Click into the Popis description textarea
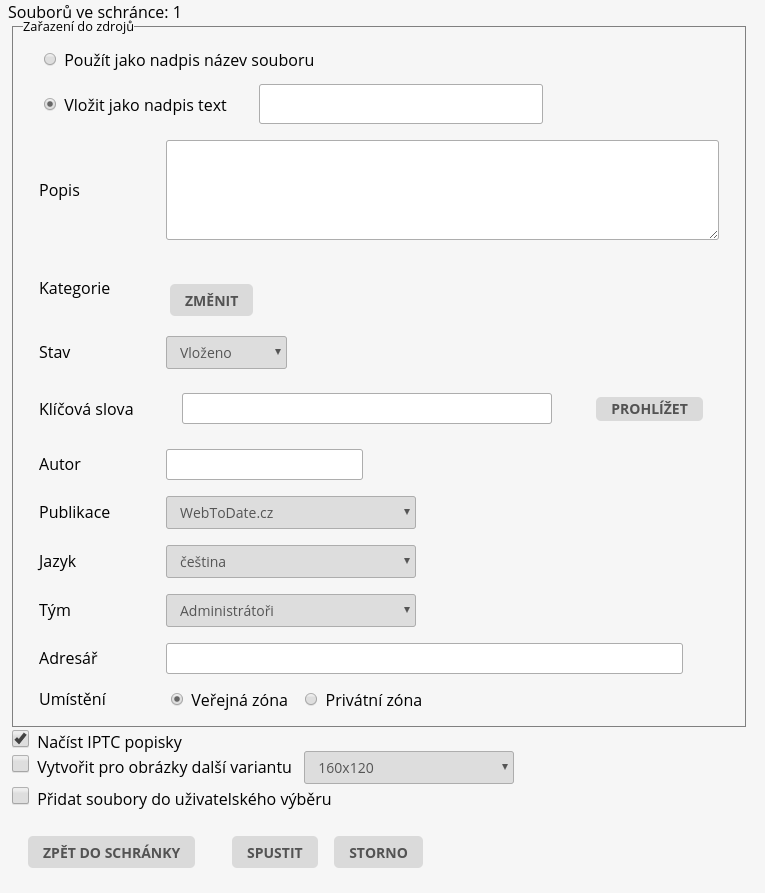 442,190
